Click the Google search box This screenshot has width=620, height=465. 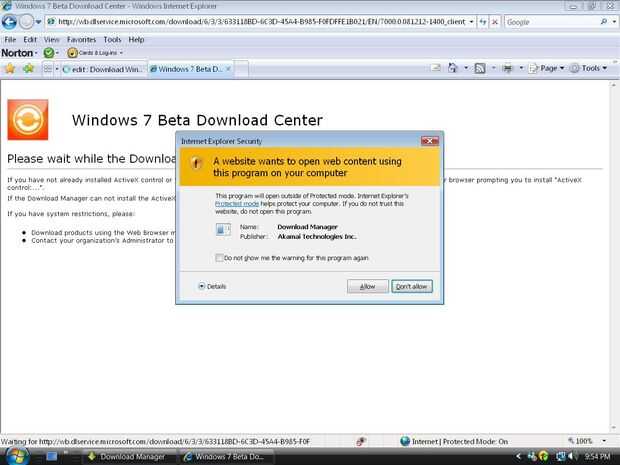tap(552, 22)
